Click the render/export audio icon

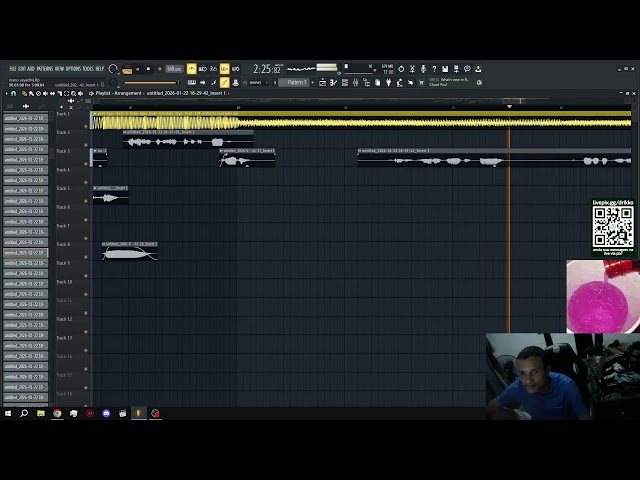[x=456, y=69]
